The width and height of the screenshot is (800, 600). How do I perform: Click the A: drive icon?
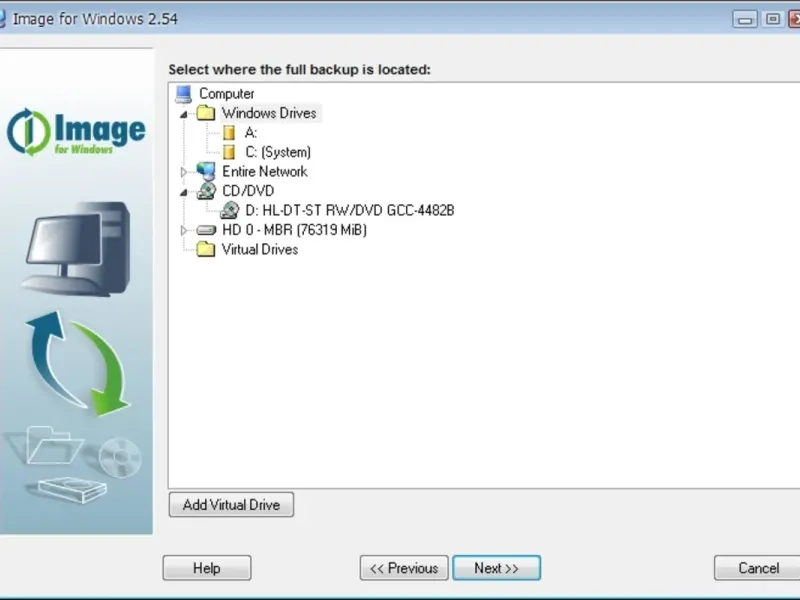pyautogui.click(x=229, y=133)
